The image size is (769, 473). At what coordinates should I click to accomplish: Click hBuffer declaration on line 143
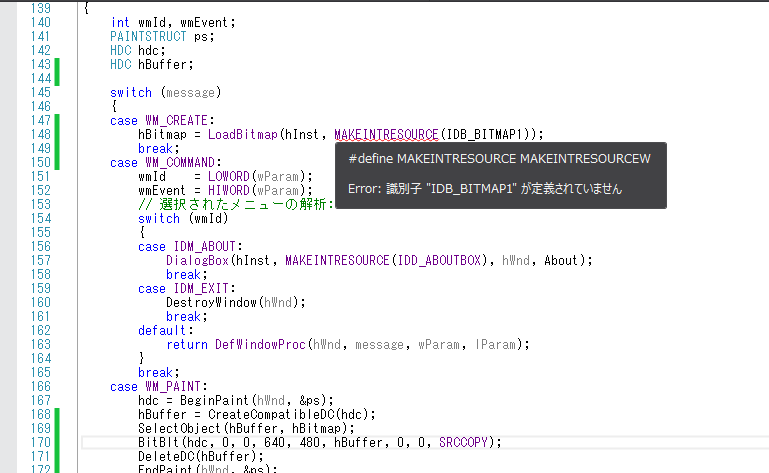(x=162, y=64)
